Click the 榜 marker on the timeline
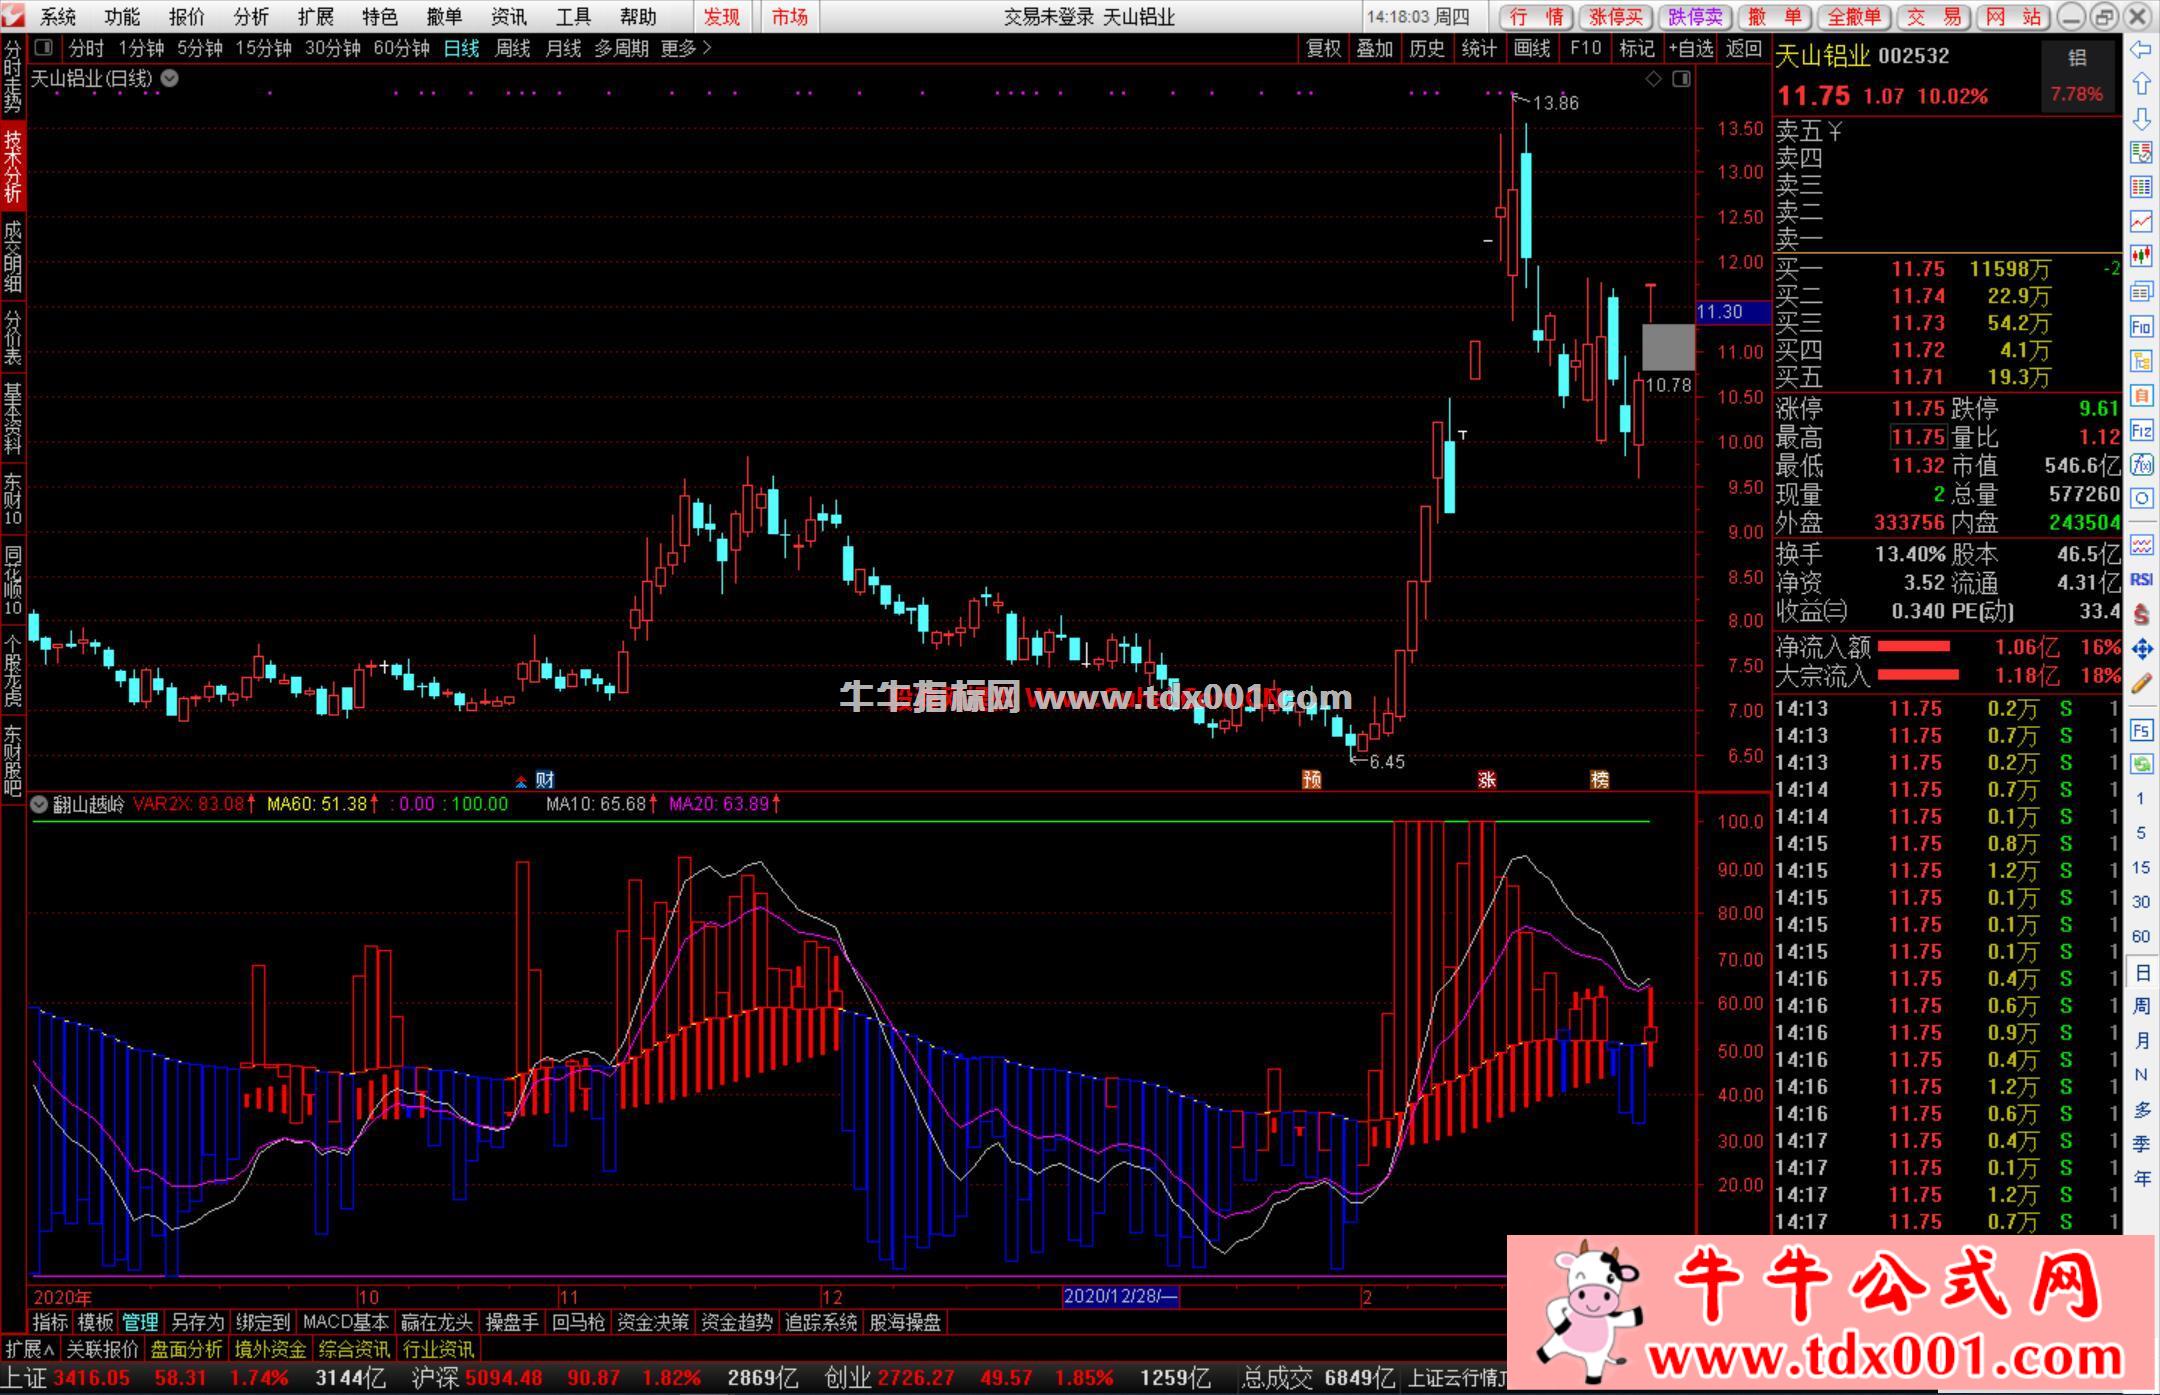 (1600, 780)
